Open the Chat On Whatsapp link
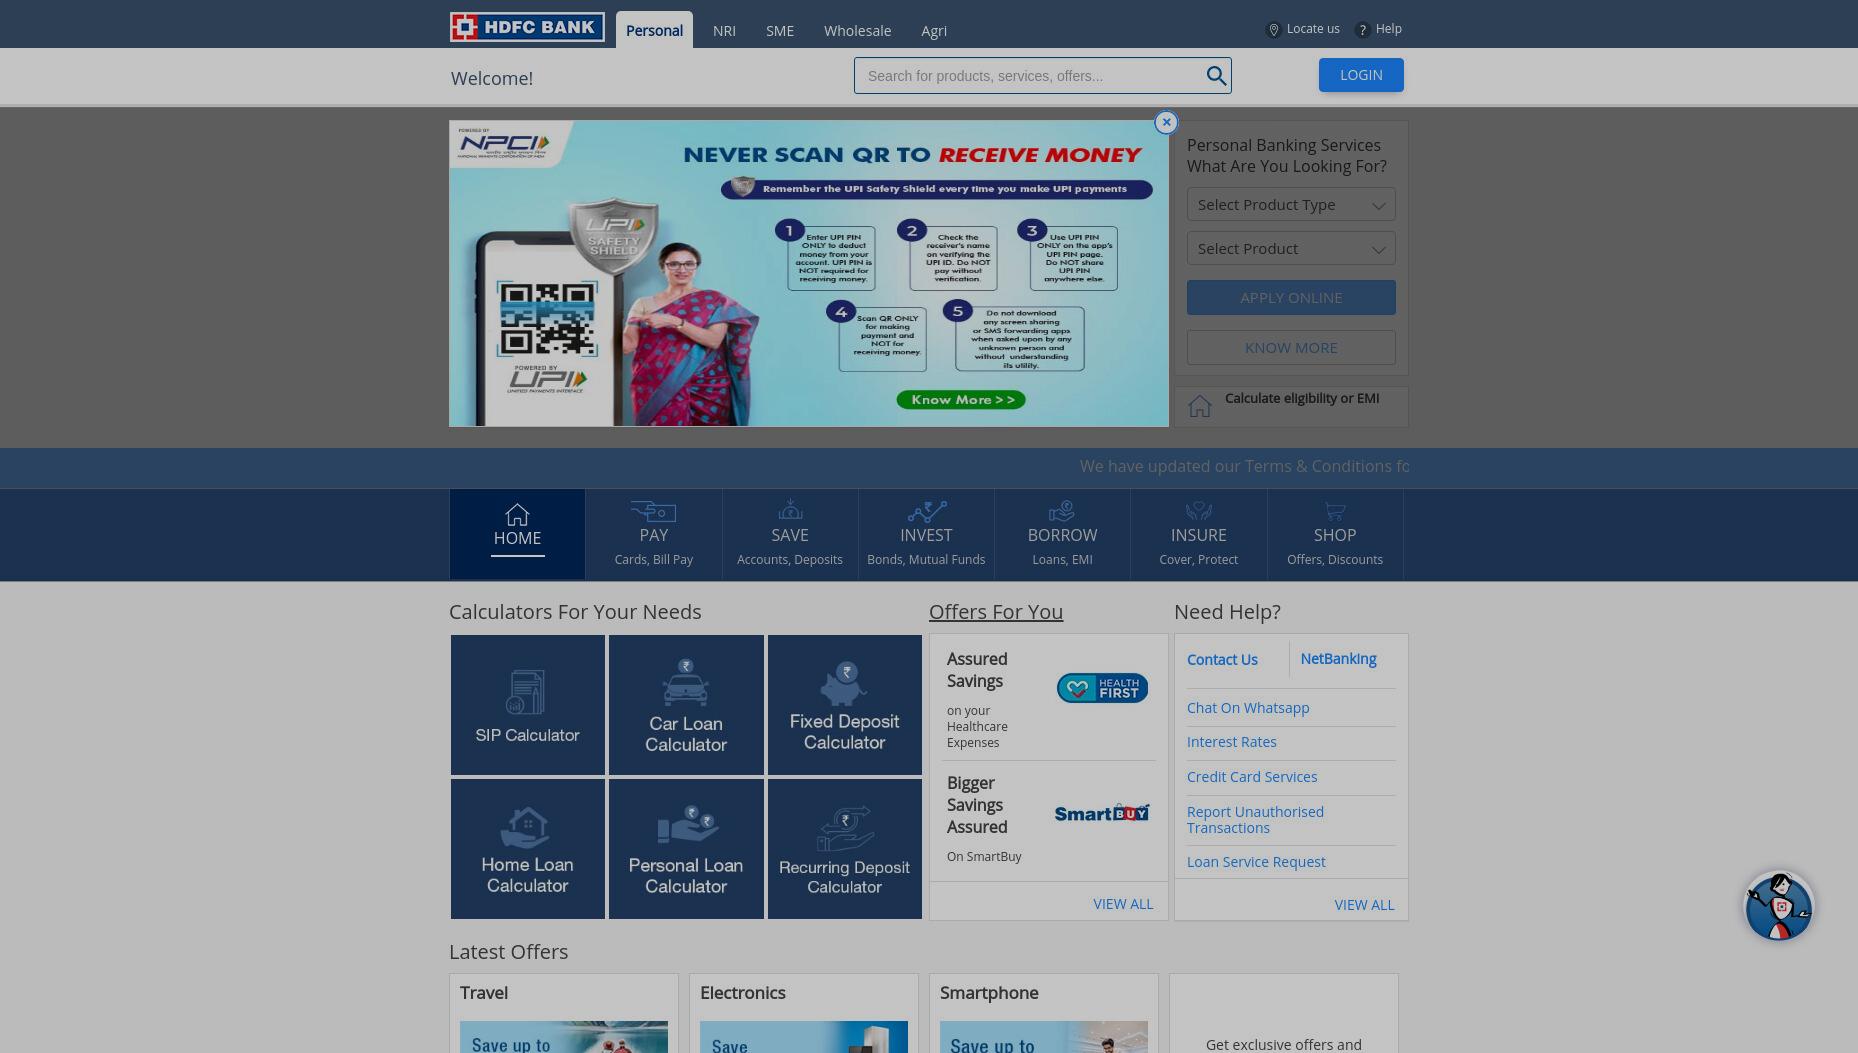 coord(1248,708)
